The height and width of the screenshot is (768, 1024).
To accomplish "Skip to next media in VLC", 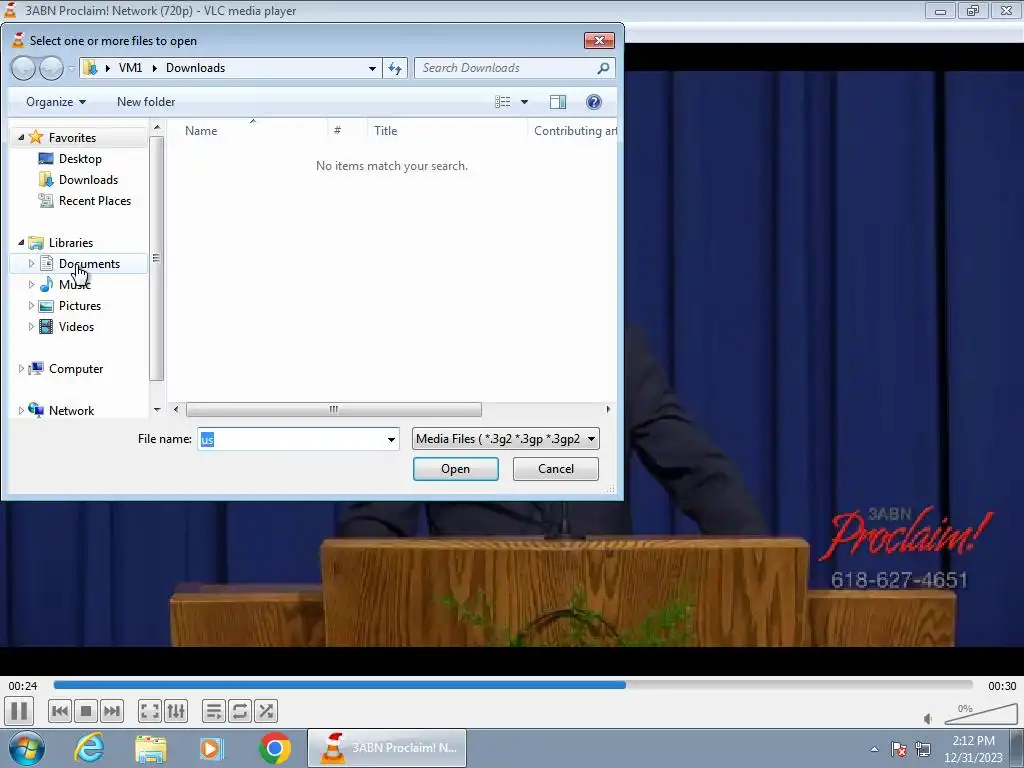I will [112, 711].
